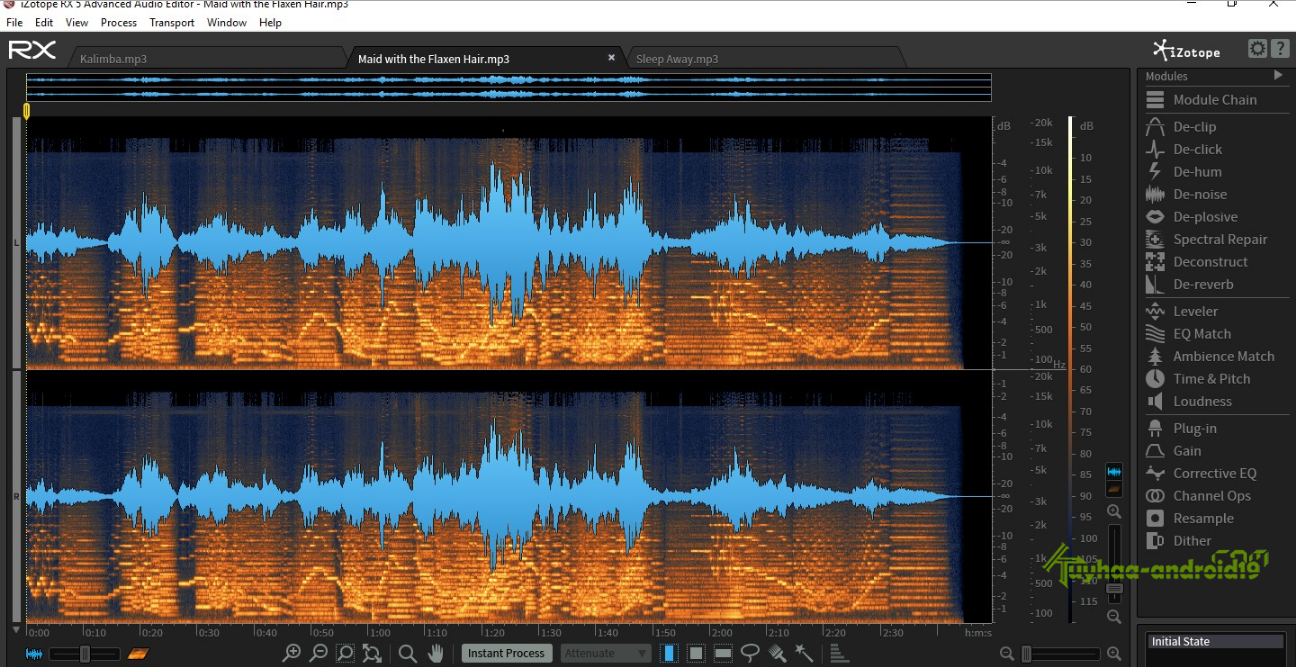Click vertical zoom-out icon below frequency slider
The width and height of the screenshot is (1296, 667).
pyautogui.click(x=1114, y=617)
